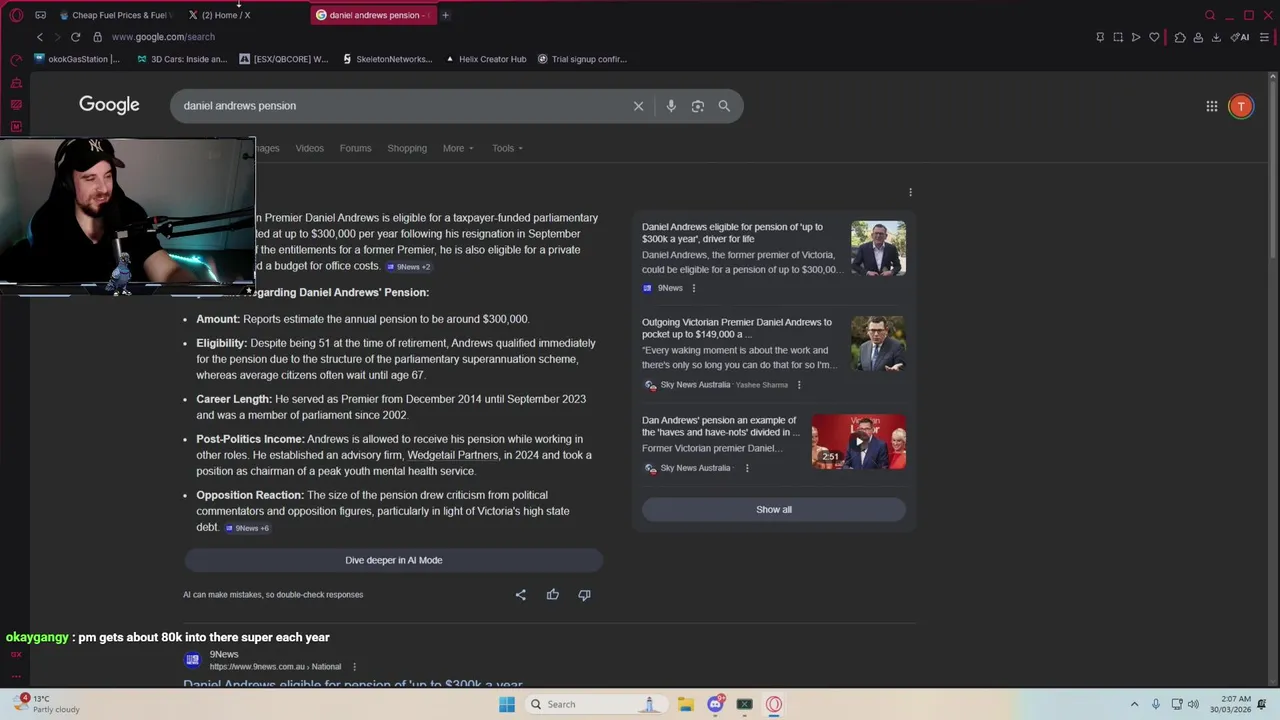Select the daniel andrews pension tab
The width and height of the screenshot is (1280, 720).
coord(373,15)
